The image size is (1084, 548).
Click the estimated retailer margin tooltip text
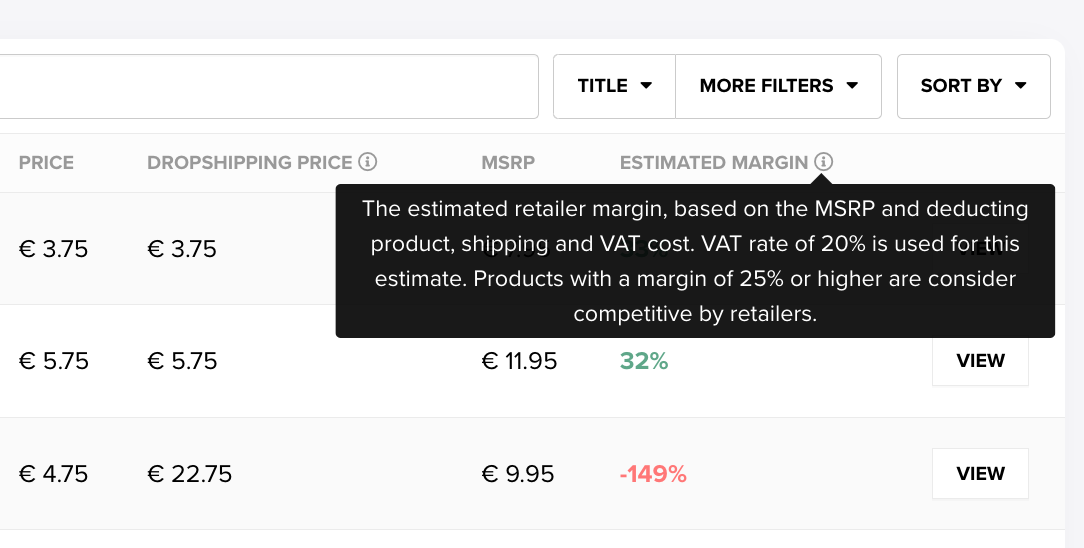[695, 261]
